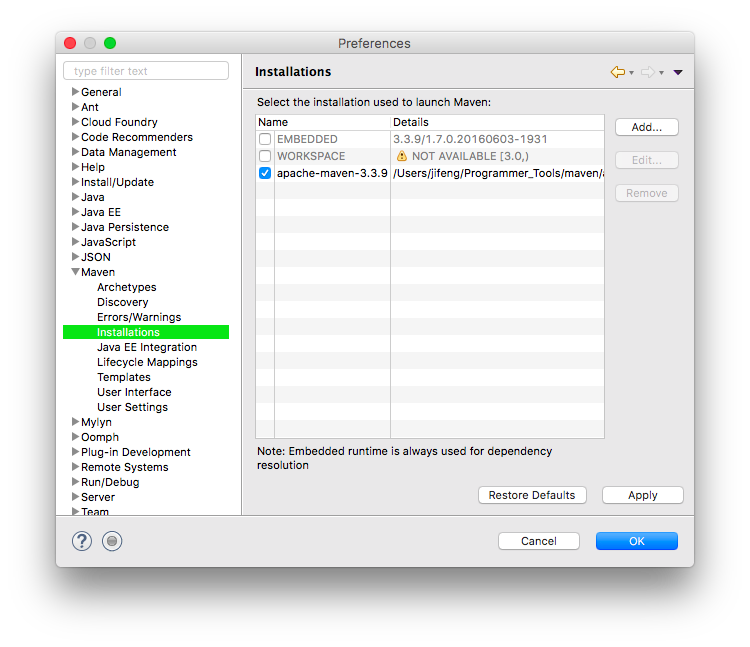Expand the General tree node

pos(75,91)
